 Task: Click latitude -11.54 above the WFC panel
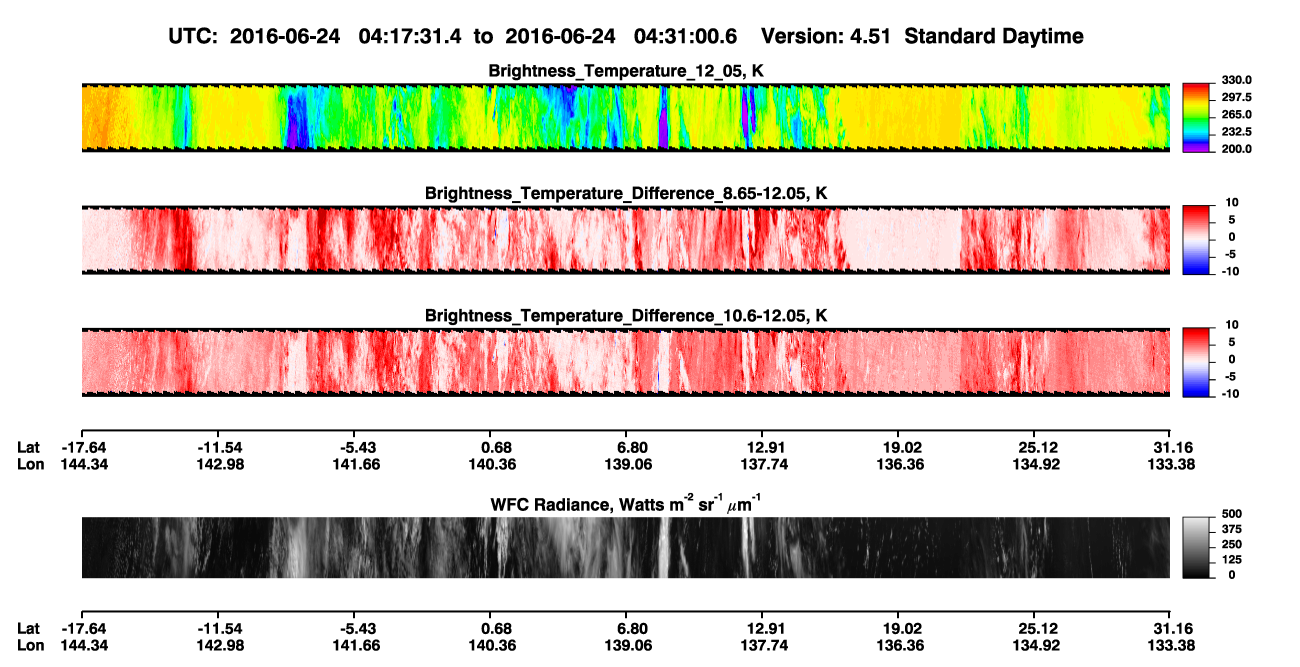pyautogui.click(x=221, y=447)
